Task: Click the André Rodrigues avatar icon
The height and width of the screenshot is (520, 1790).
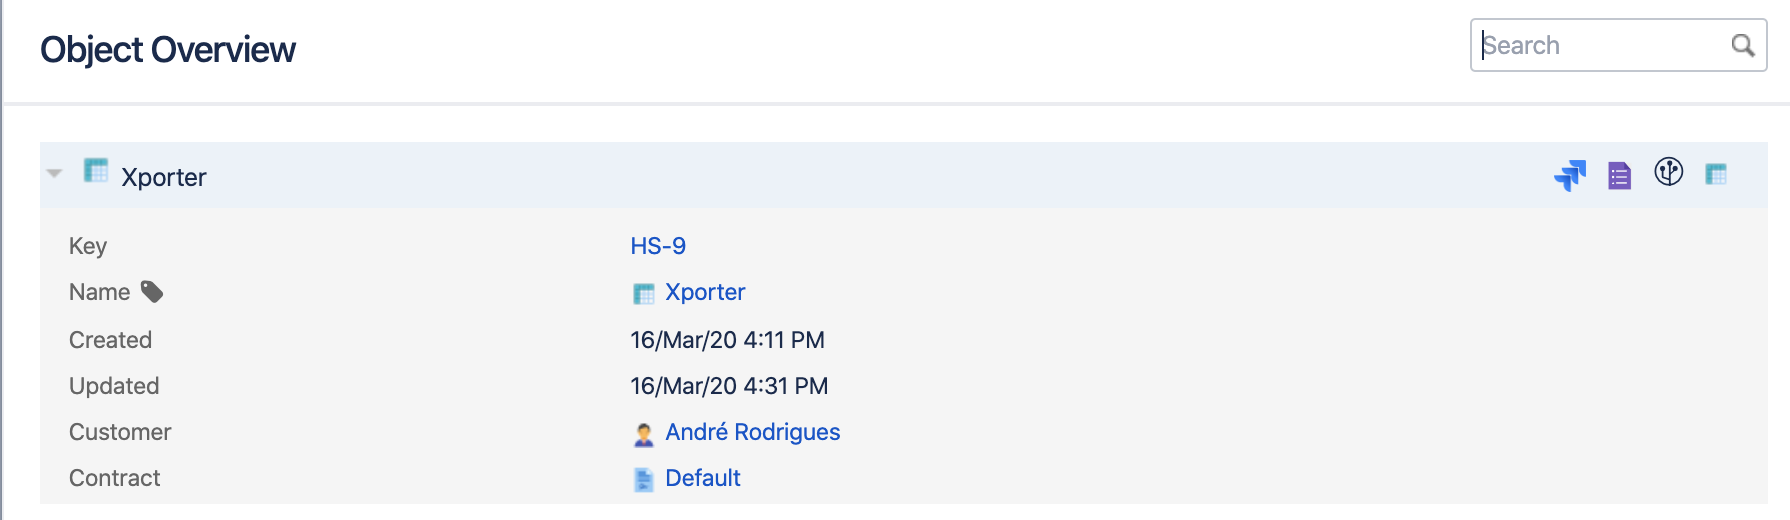Action: (x=644, y=434)
